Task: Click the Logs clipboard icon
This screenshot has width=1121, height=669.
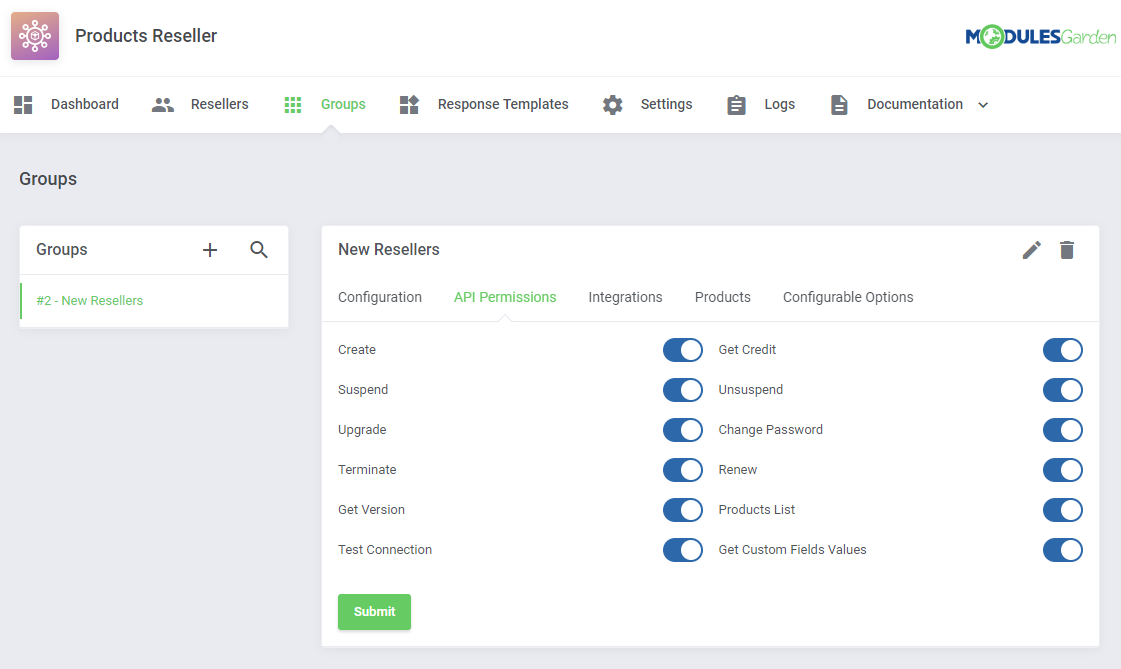Action: point(736,104)
